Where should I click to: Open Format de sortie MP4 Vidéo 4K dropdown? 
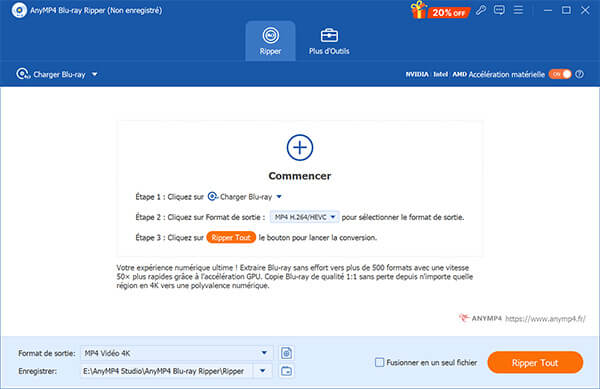coord(176,353)
